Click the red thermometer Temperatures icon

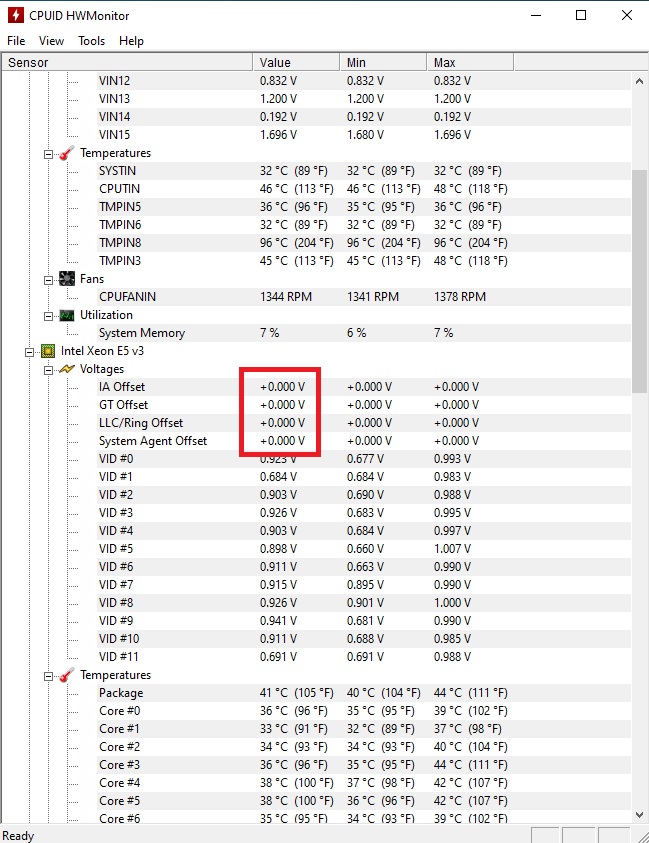[67, 153]
